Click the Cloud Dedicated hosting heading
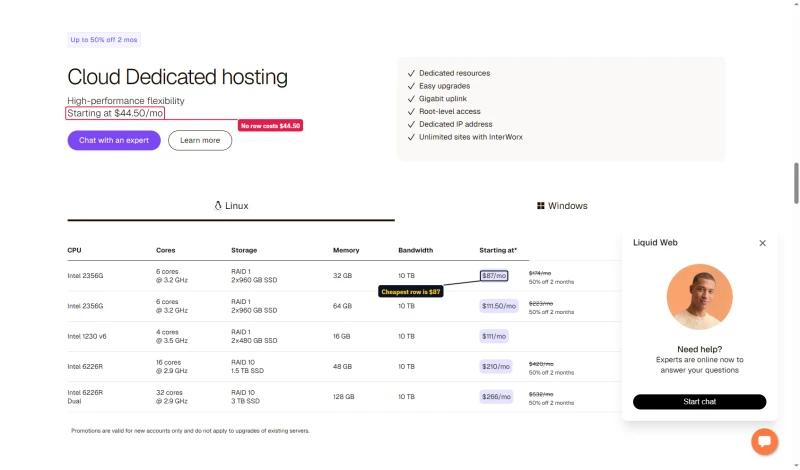800x470 pixels. pos(178,77)
